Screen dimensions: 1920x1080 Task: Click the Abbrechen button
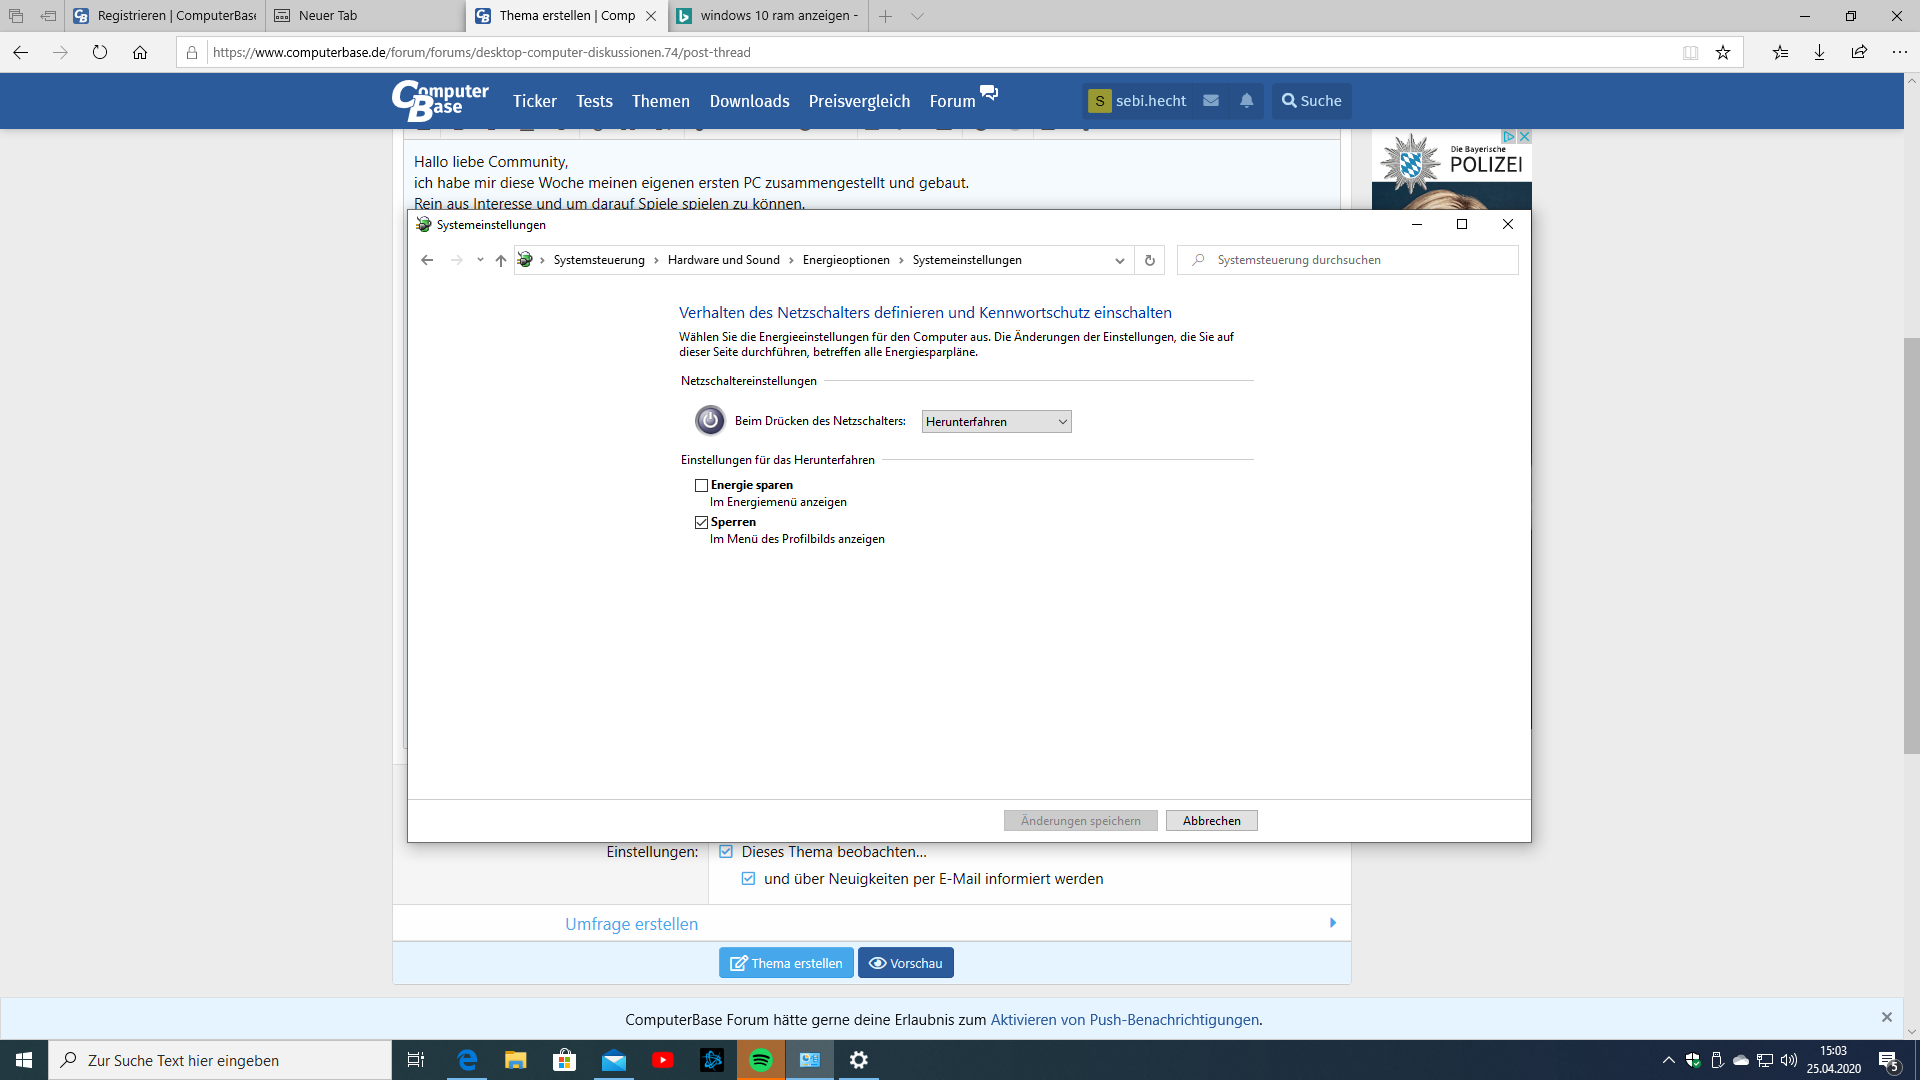(x=1211, y=821)
